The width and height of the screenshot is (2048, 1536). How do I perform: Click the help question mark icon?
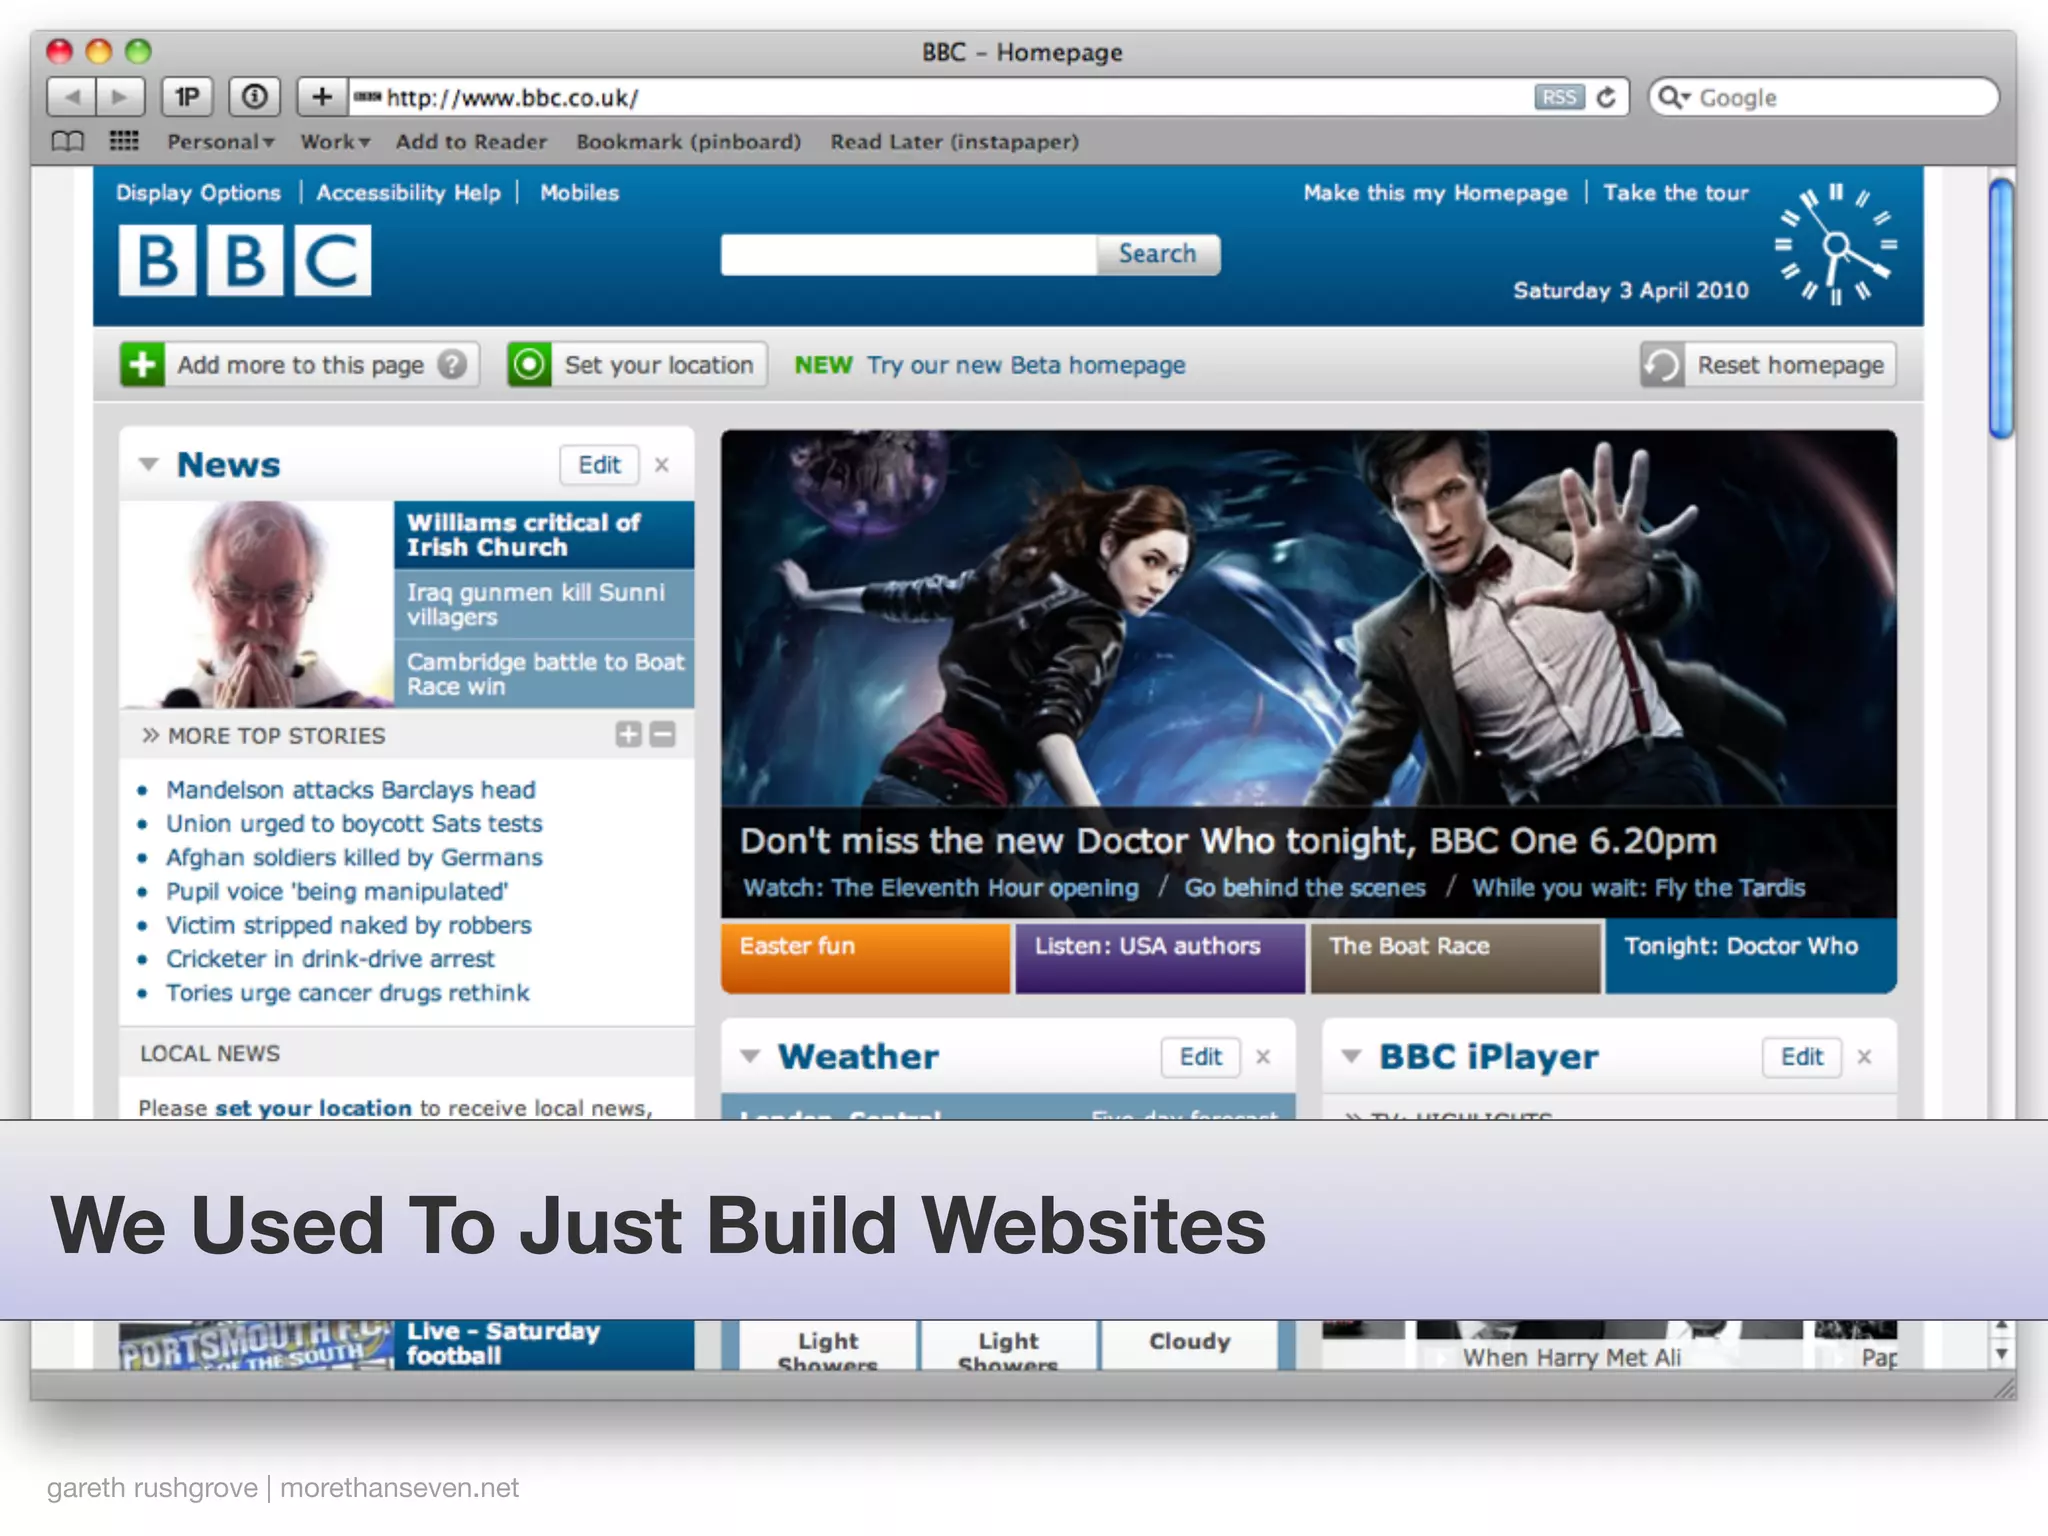tap(452, 364)
